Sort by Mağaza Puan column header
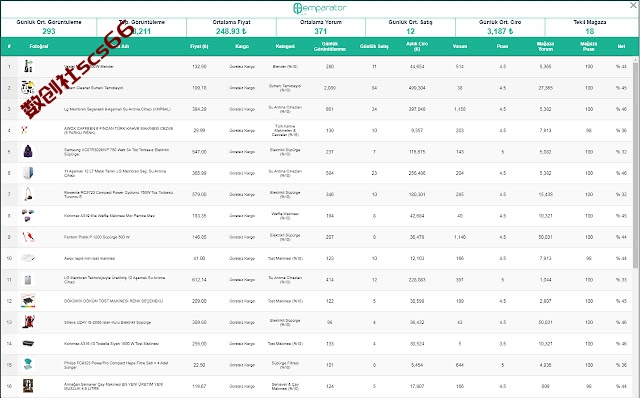Screen dimensions: 640x400 click(x=589, y=47)
